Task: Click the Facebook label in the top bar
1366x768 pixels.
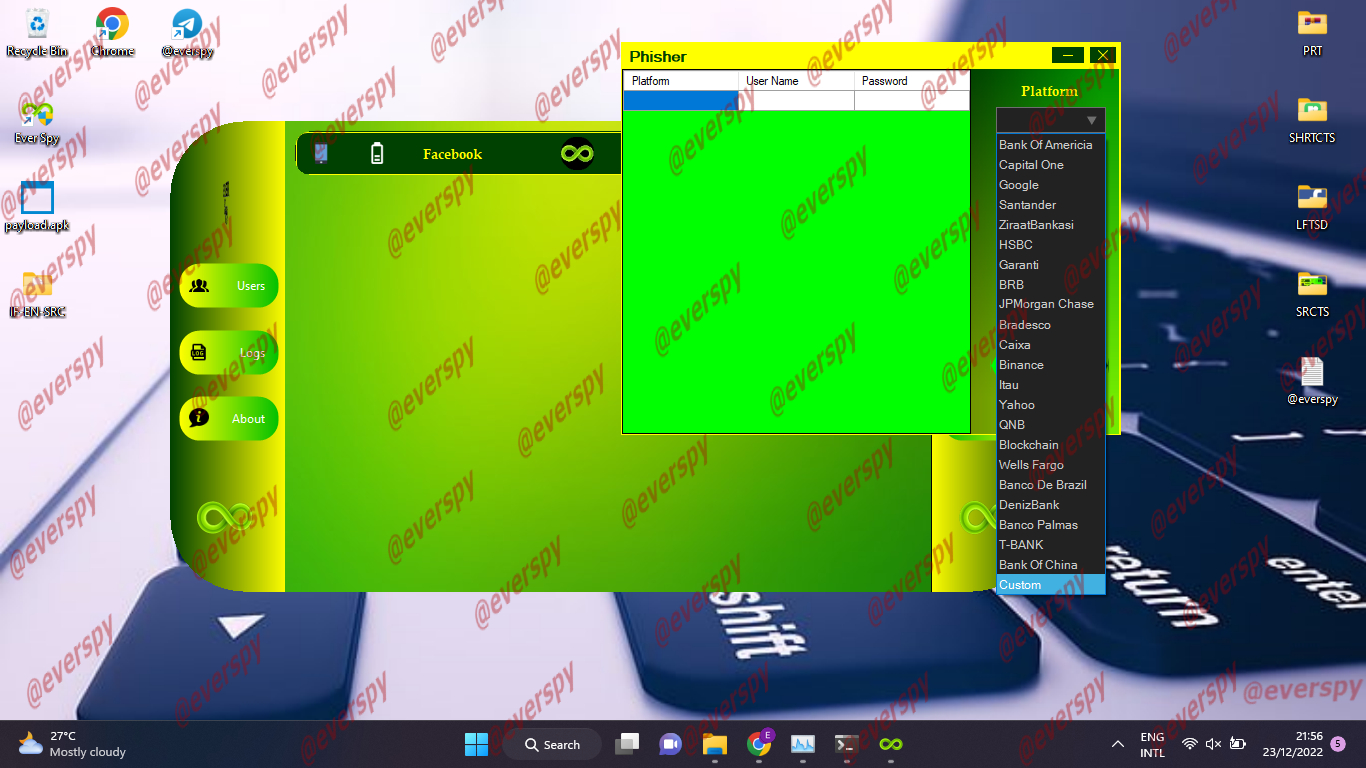Action: (x=452, y=154)
